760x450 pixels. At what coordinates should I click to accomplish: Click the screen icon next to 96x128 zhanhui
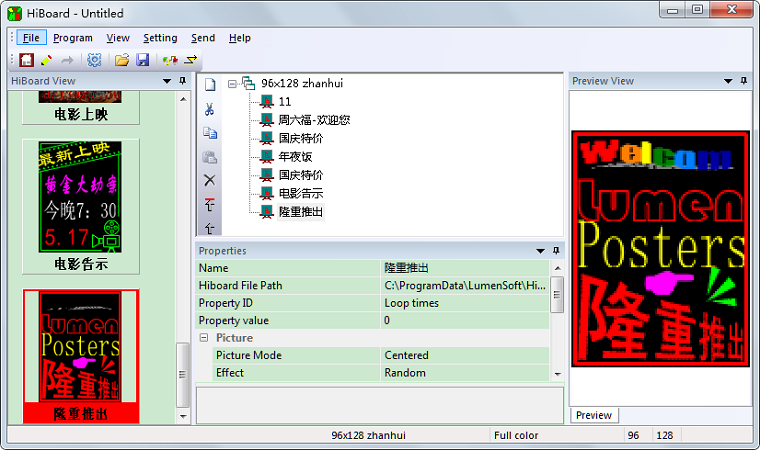pos(249,83)
